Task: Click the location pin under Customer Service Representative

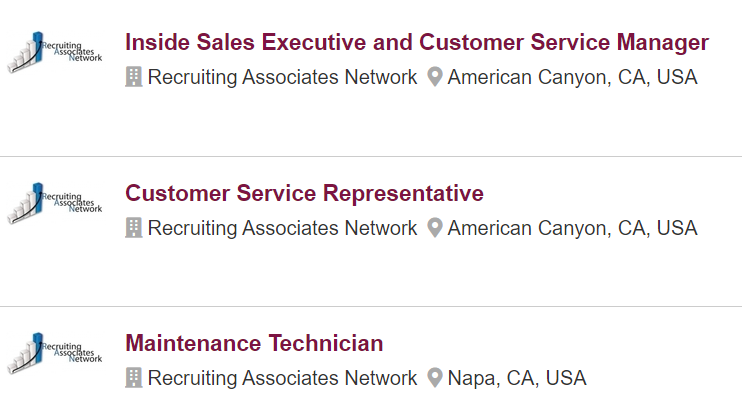Action: 435,228
